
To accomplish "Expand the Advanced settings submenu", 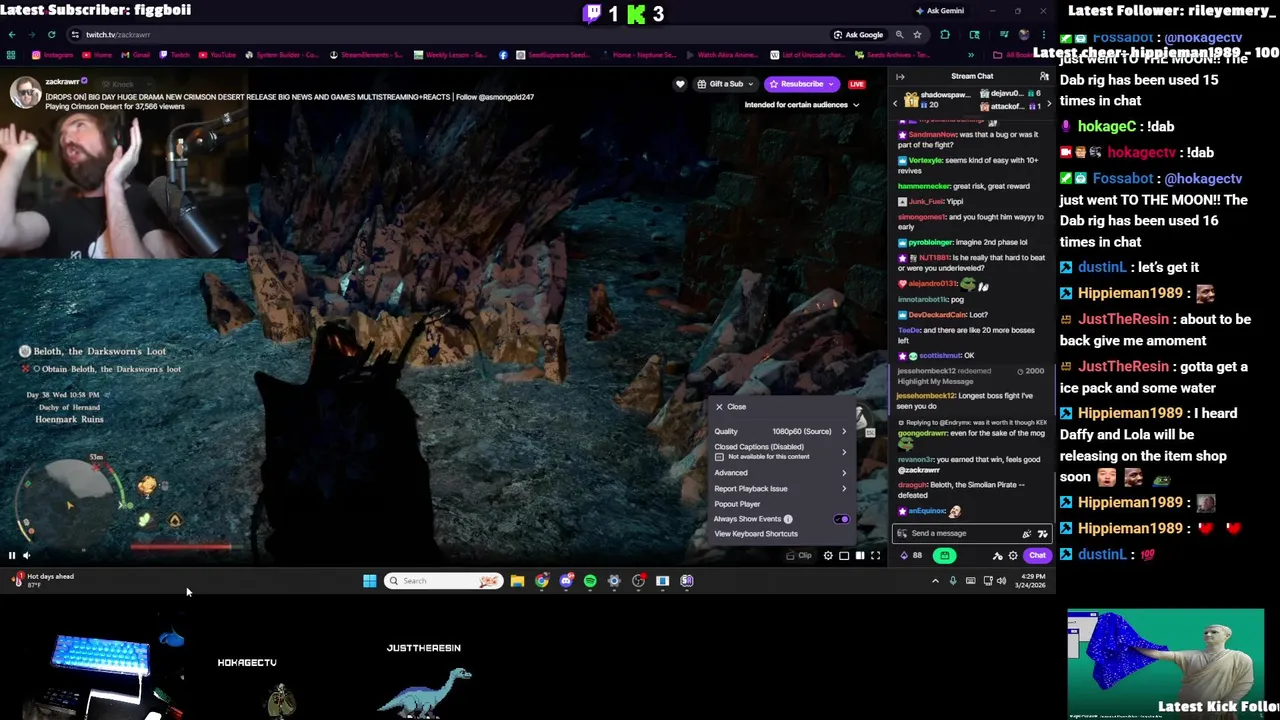I will [x=780, y=473].
